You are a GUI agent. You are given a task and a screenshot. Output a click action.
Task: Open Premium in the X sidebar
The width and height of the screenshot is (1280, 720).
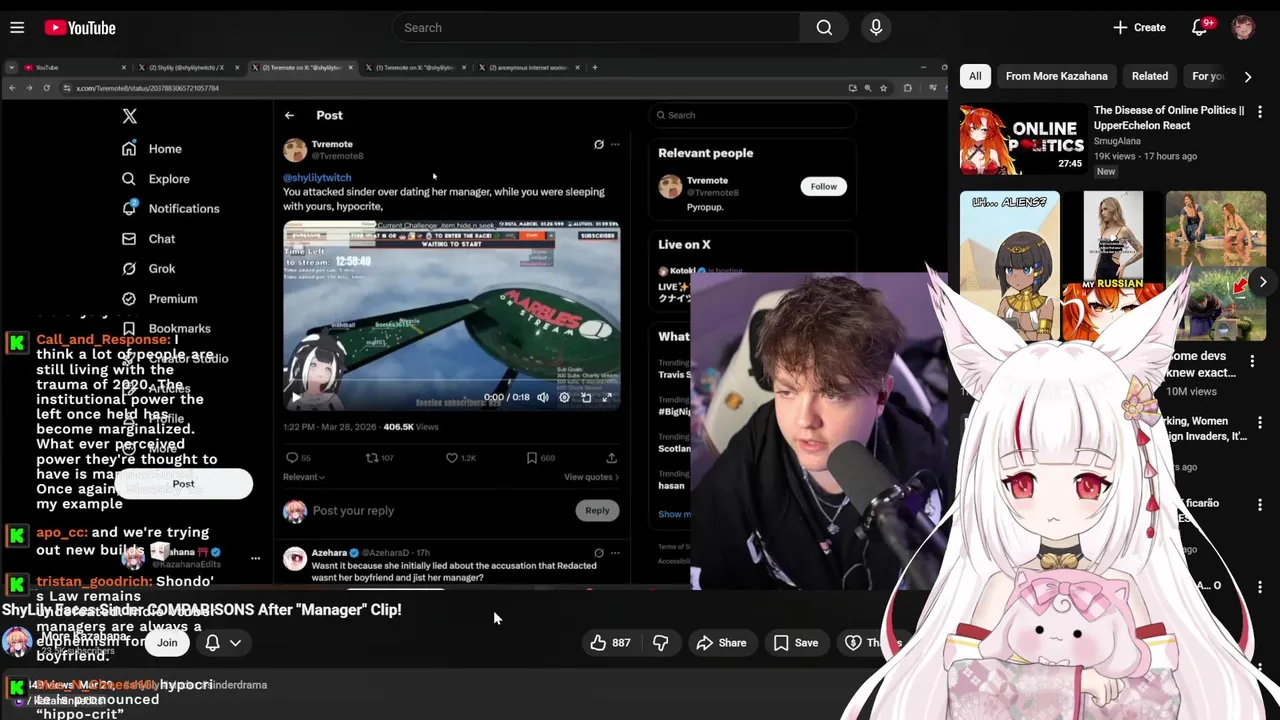tap(159, 299)
